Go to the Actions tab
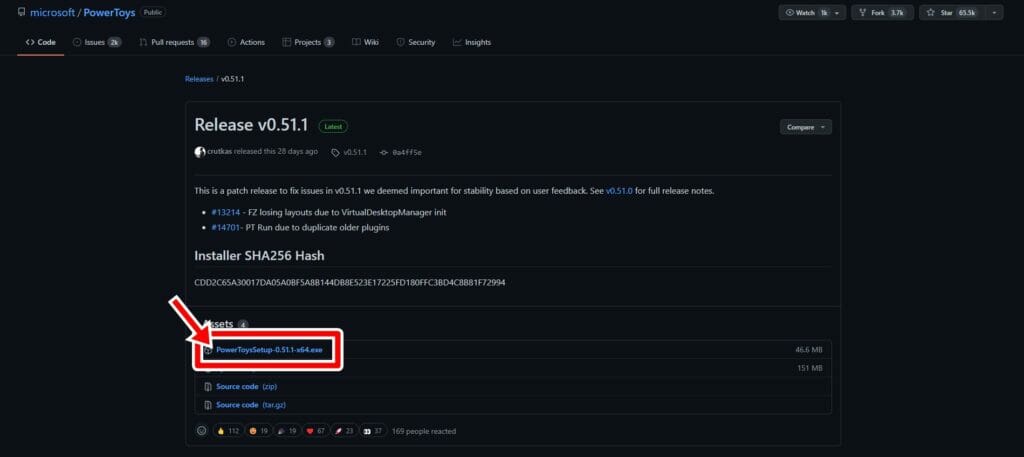Screen dimensions: 1024x457 tap(246, 42)
